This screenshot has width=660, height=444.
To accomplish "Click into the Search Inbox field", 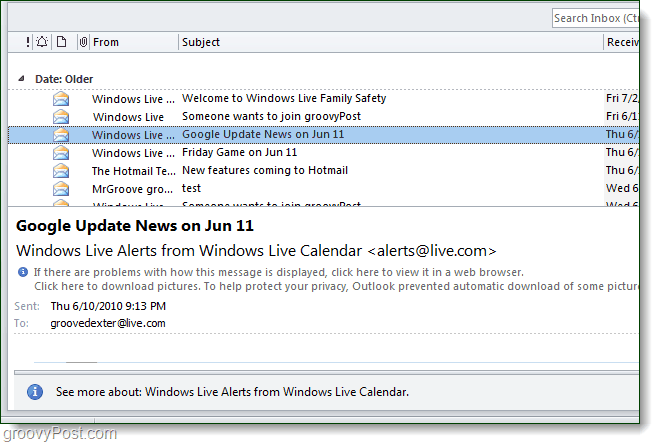I will 596,19.
